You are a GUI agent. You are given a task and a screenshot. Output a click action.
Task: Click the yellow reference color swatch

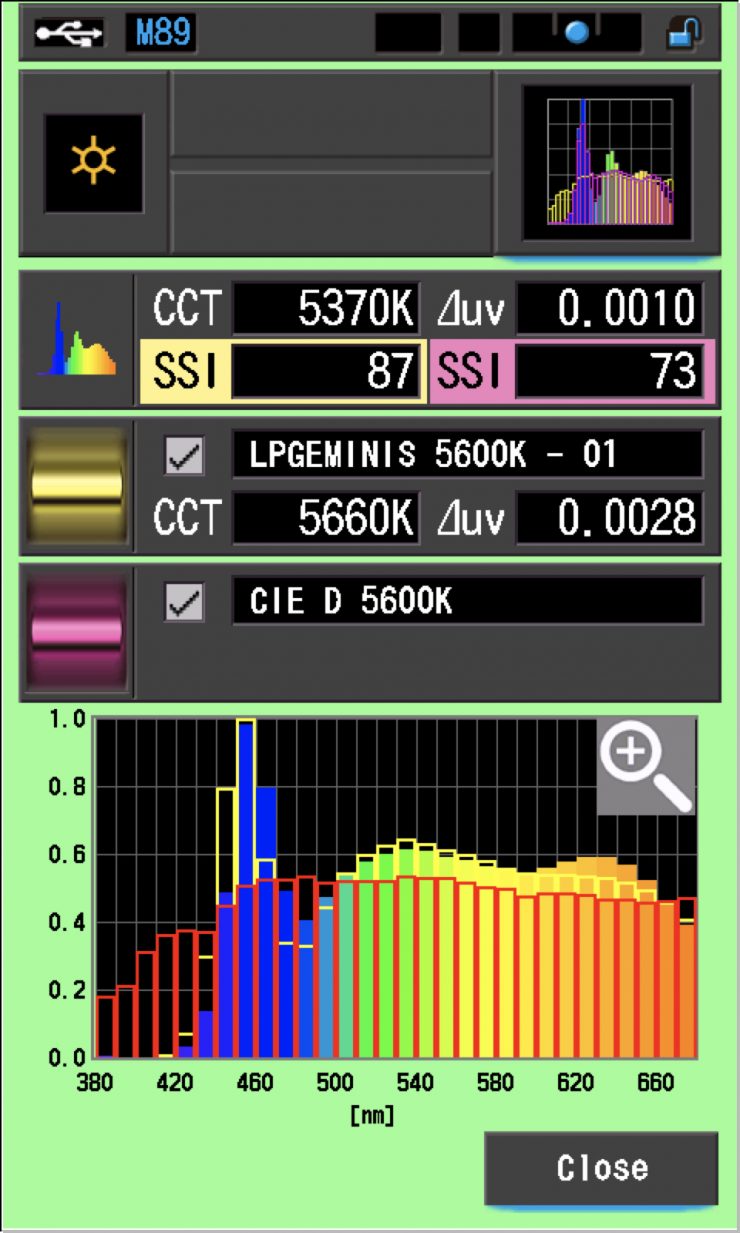77,486
